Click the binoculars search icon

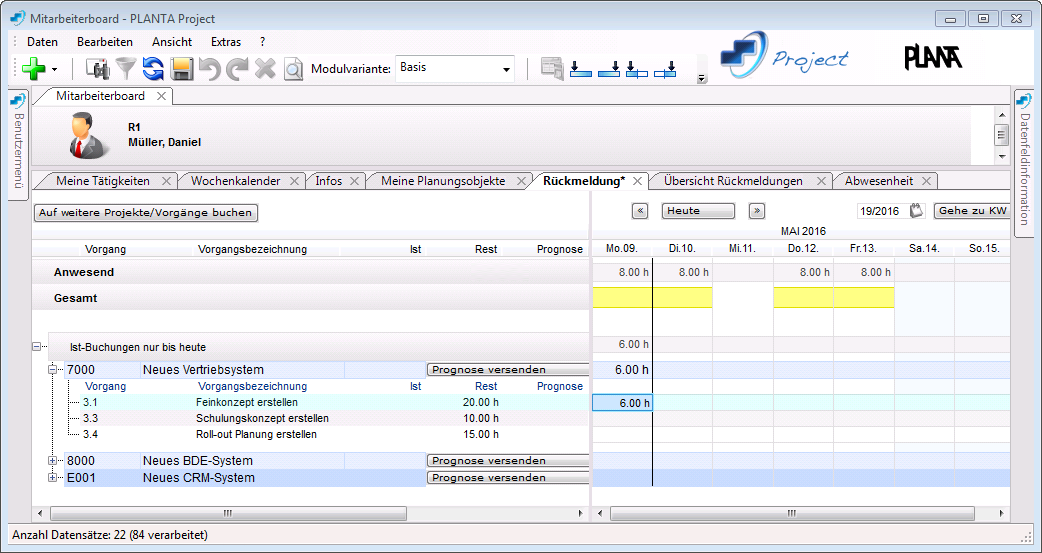(98, 68)
